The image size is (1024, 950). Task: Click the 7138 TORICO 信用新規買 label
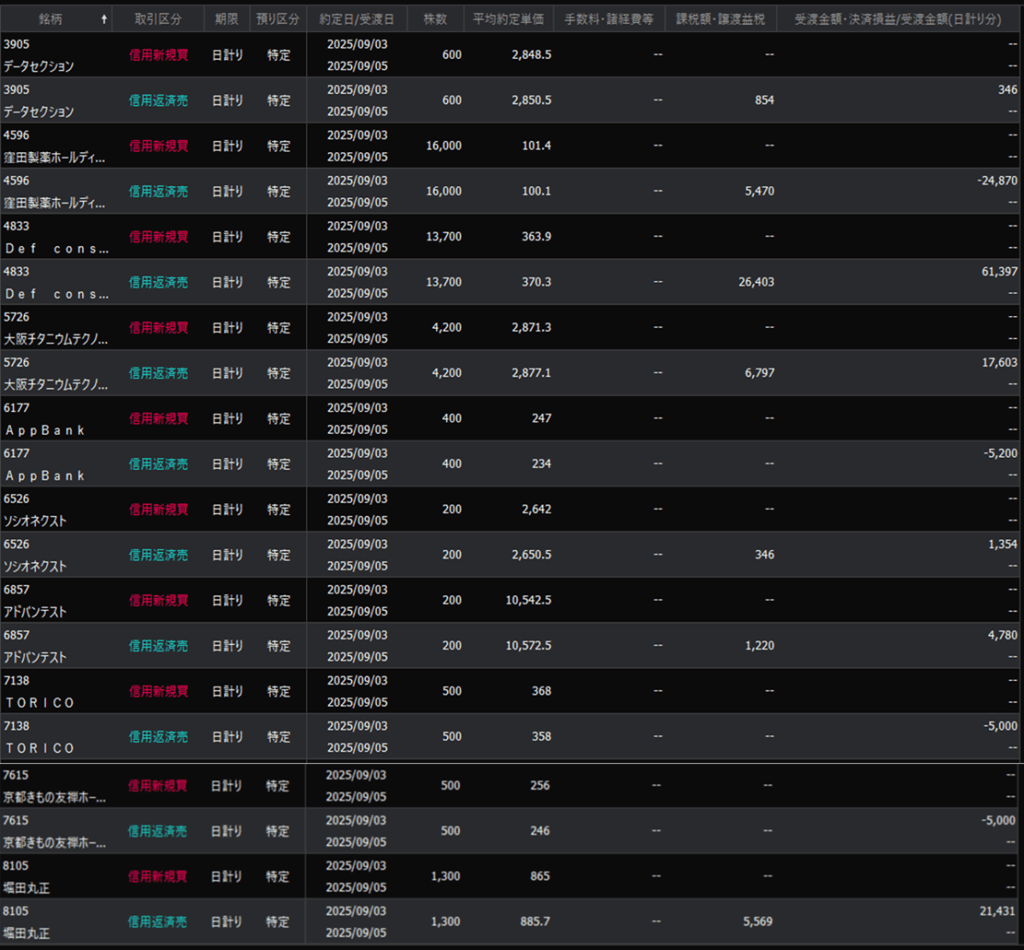pyautogui.click(x=158, y=691)
